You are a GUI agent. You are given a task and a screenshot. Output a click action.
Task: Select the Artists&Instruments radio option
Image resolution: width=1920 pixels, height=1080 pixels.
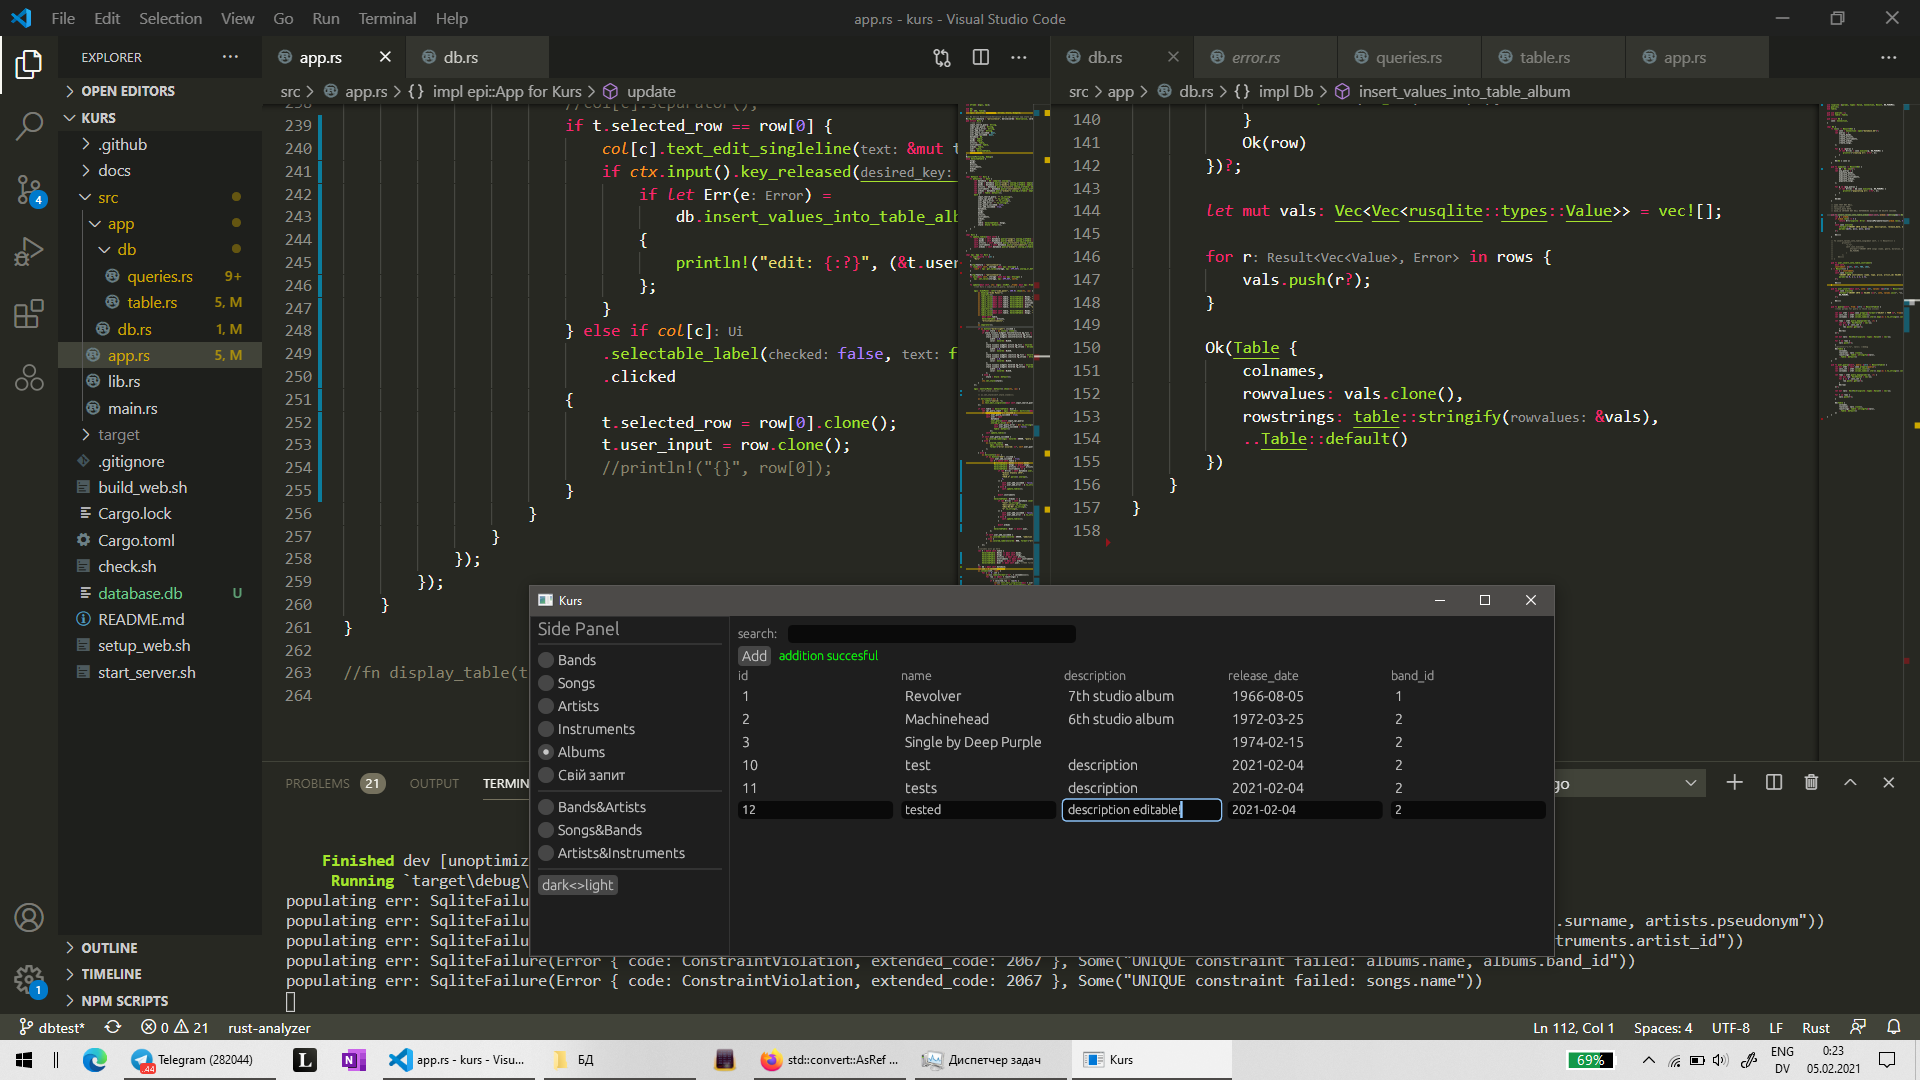[611, 853]
